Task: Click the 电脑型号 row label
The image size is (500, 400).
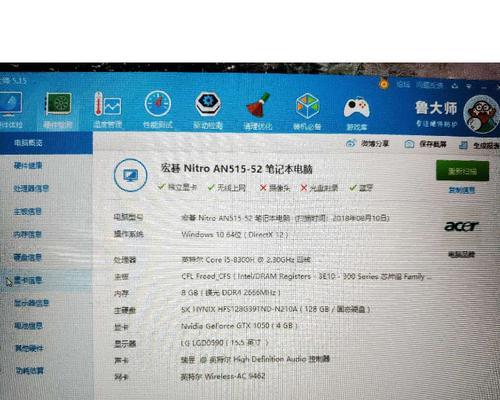Action: coord(128,217)
